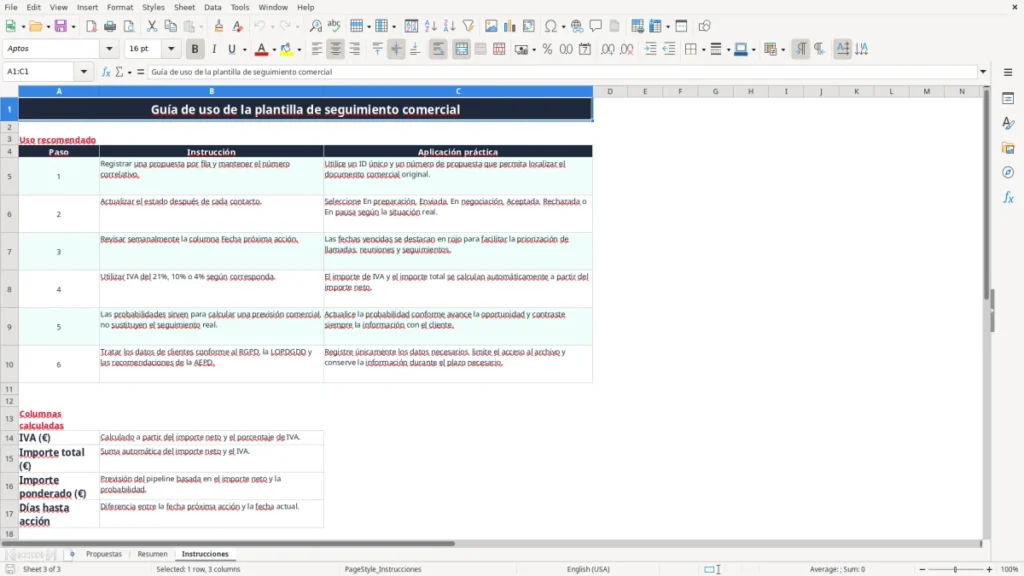The width and height of the screenshot is (1024, 576).
Task: Apply the red font color swatch
Action: 261,49
